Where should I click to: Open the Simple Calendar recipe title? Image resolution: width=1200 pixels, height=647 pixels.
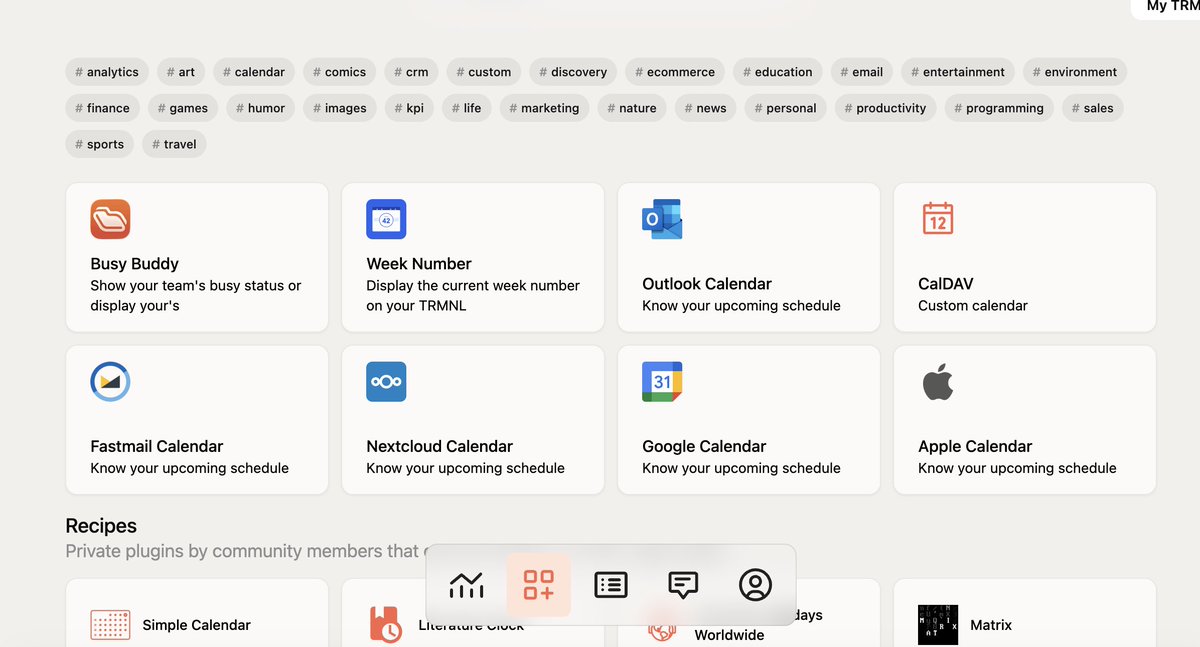coord(197,625)
